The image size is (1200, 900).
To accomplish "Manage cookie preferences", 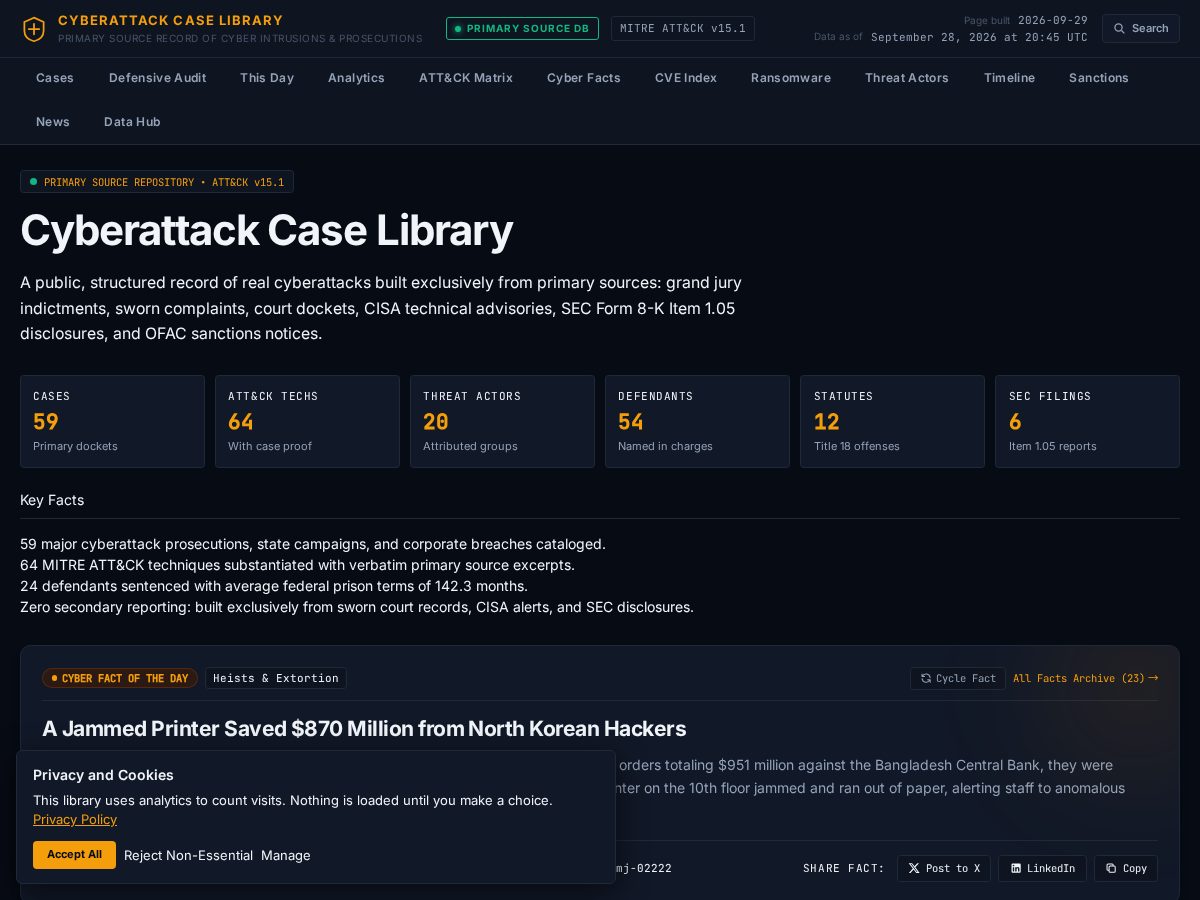I will point(286,855).
